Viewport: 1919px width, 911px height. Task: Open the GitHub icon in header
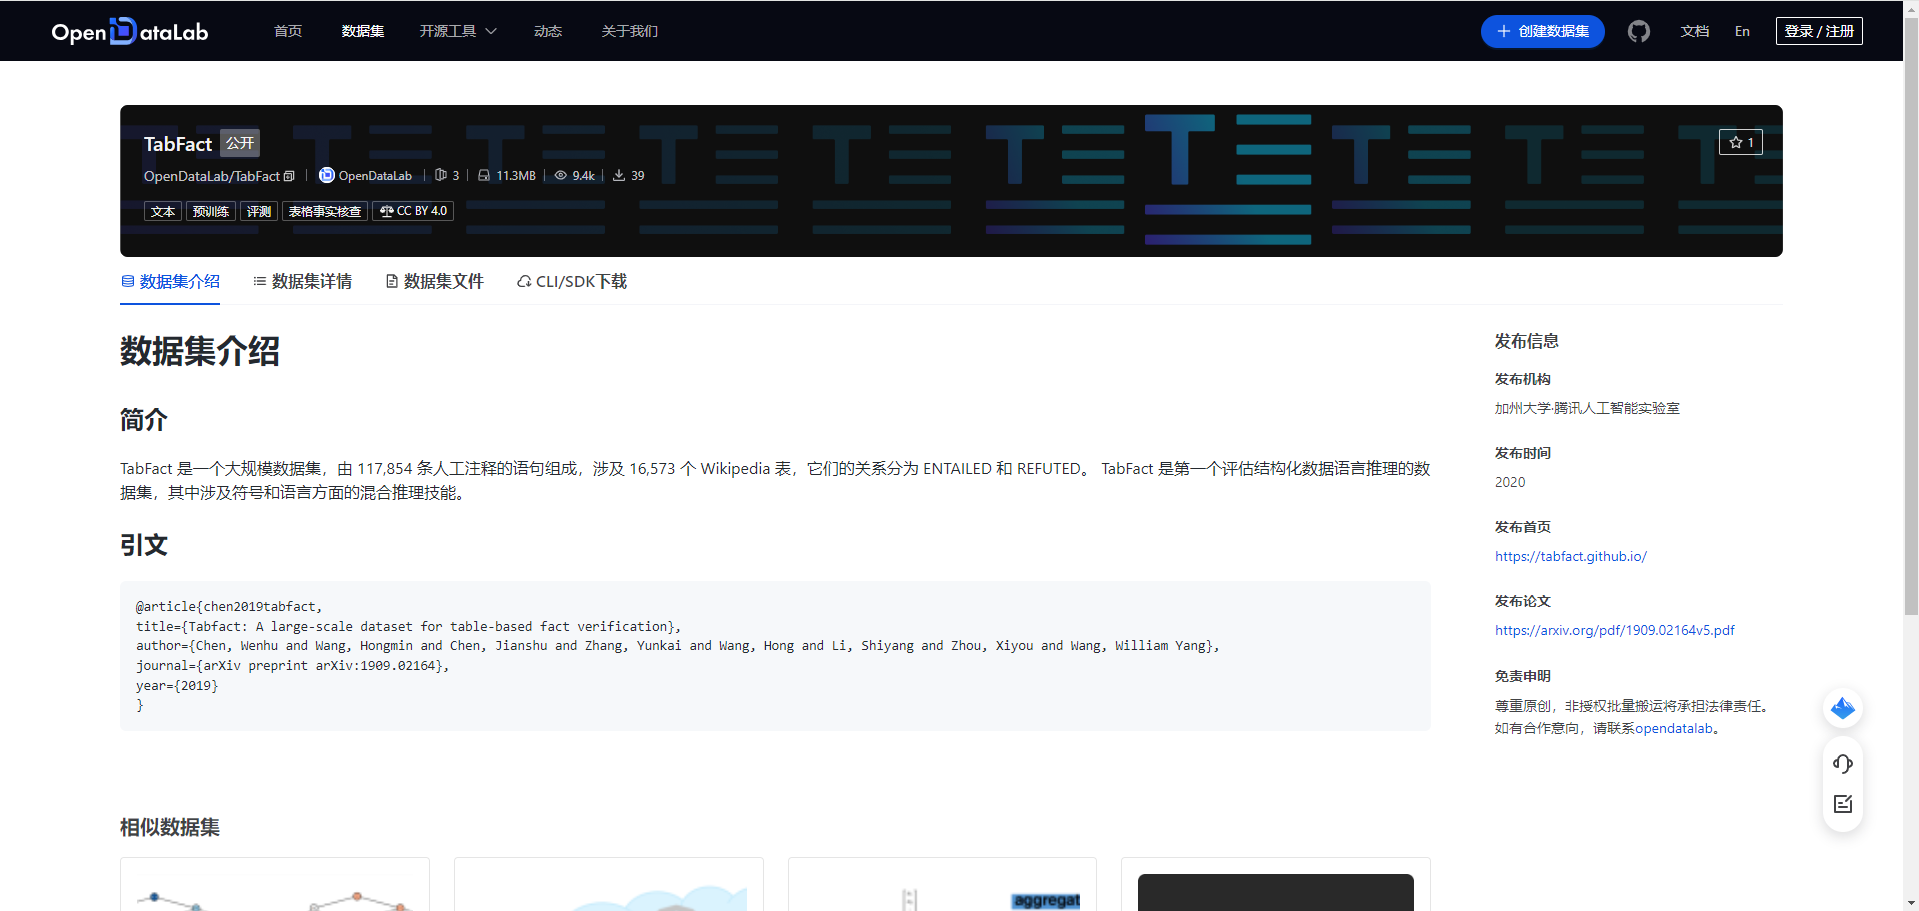click(x=1638, y=31)
